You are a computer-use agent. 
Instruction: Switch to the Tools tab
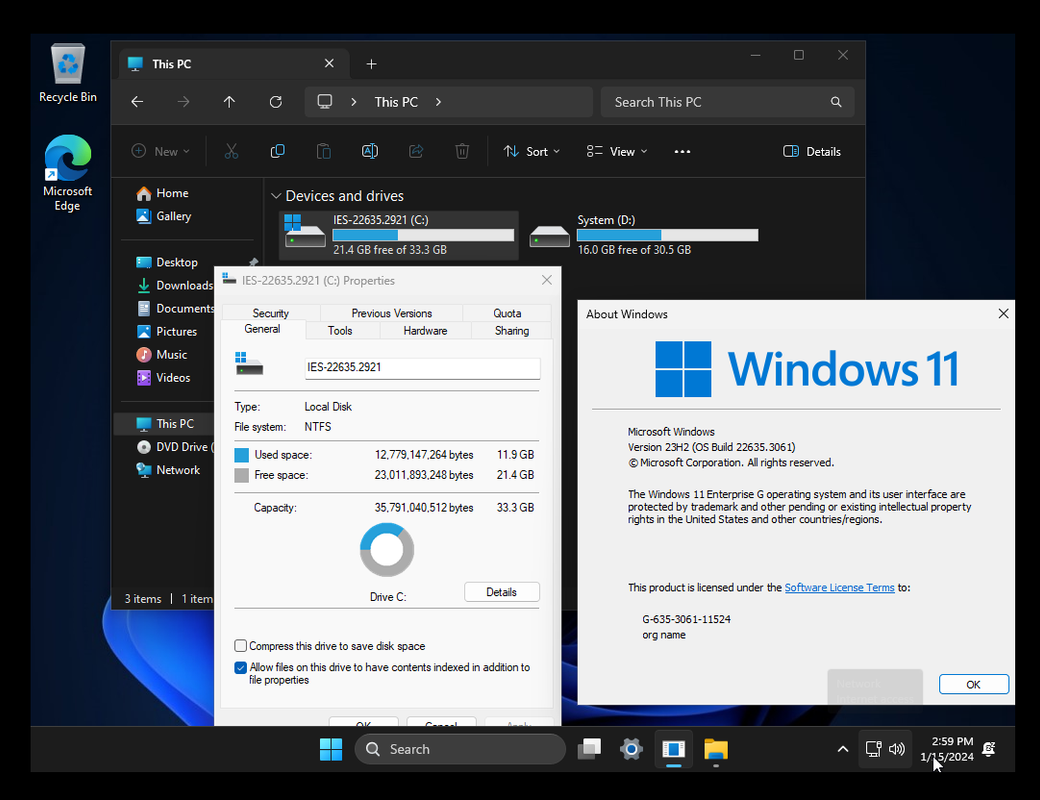click(x=340, y=330)
